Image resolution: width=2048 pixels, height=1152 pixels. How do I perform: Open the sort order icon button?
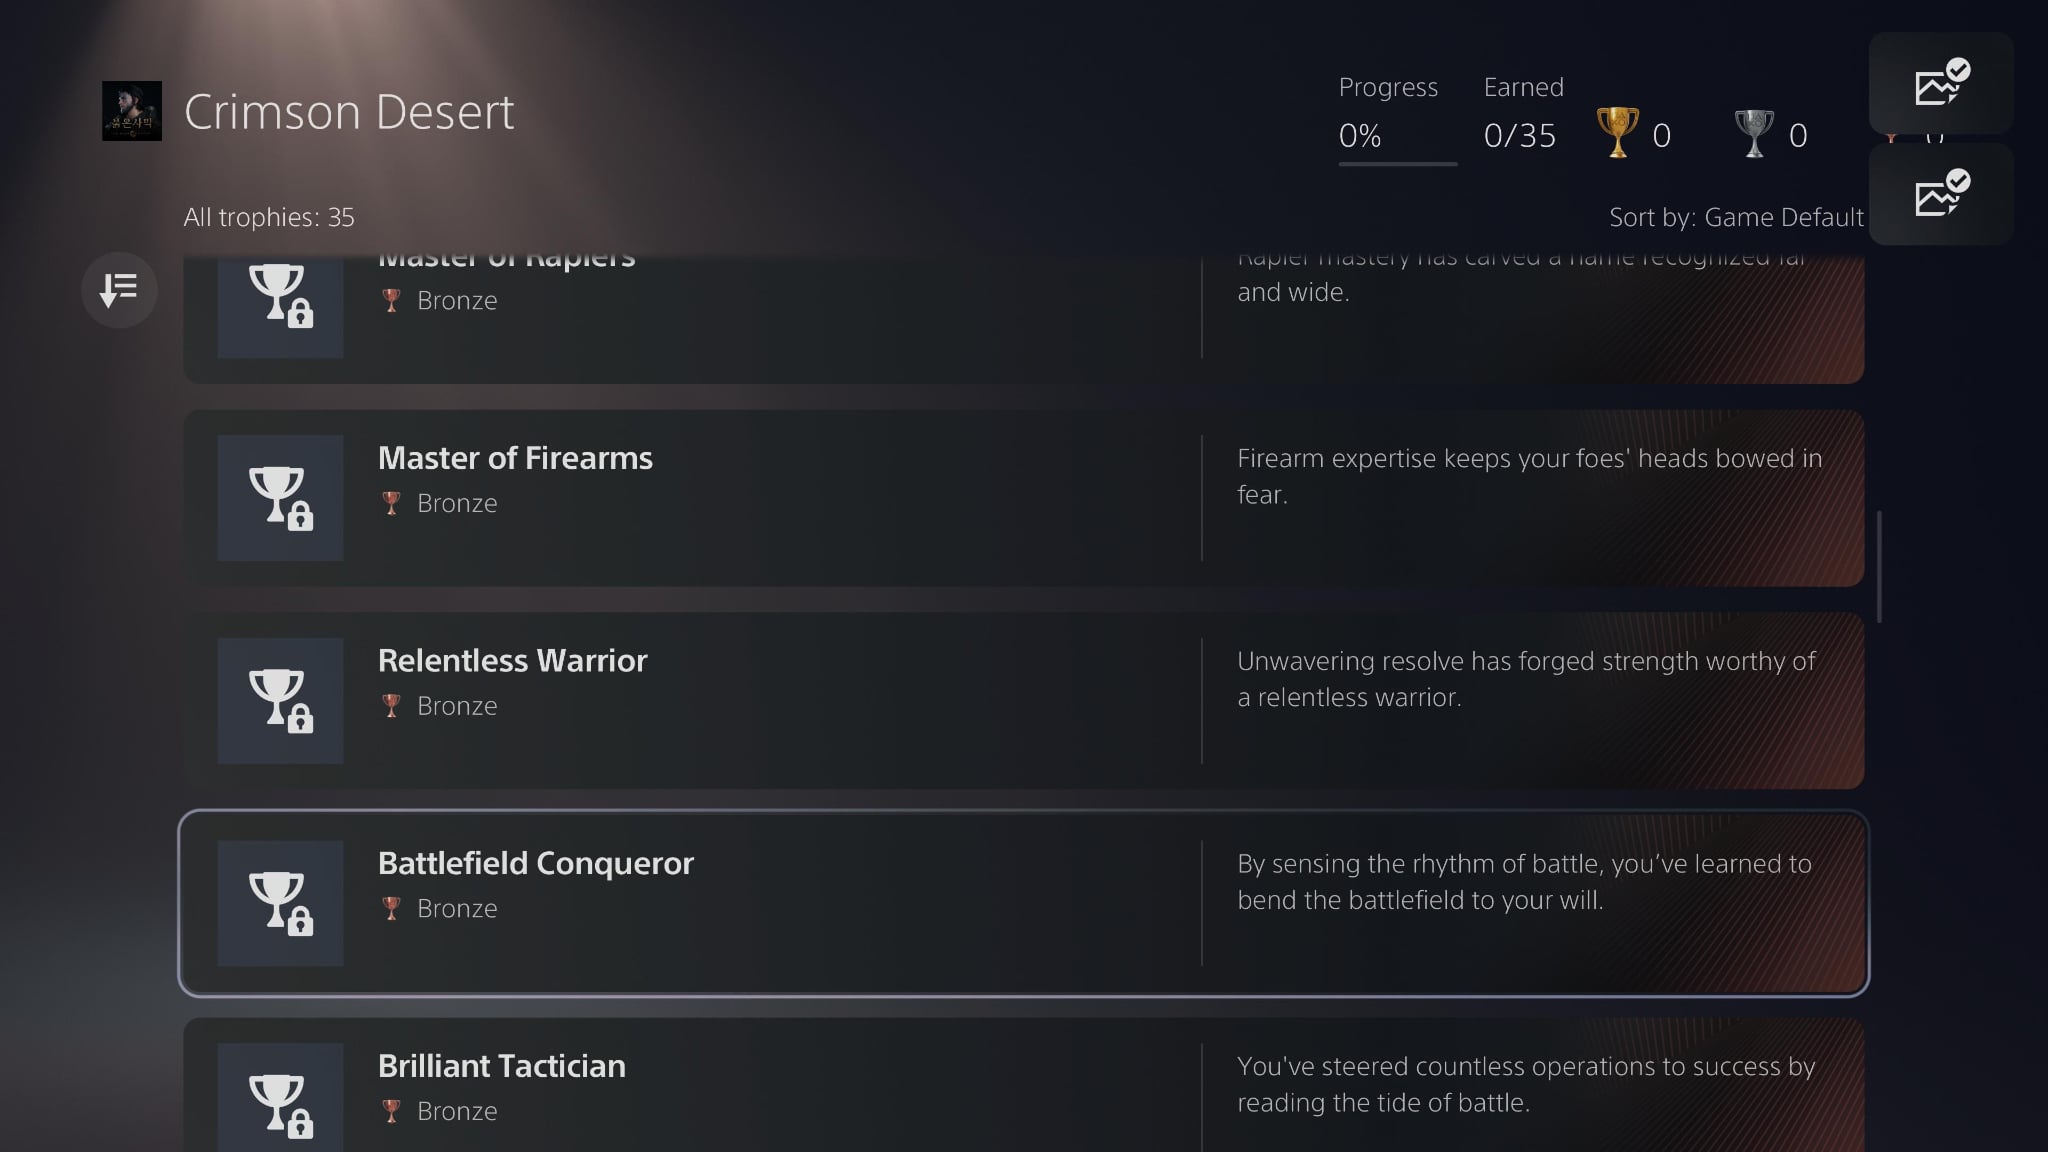coord(119,290)
